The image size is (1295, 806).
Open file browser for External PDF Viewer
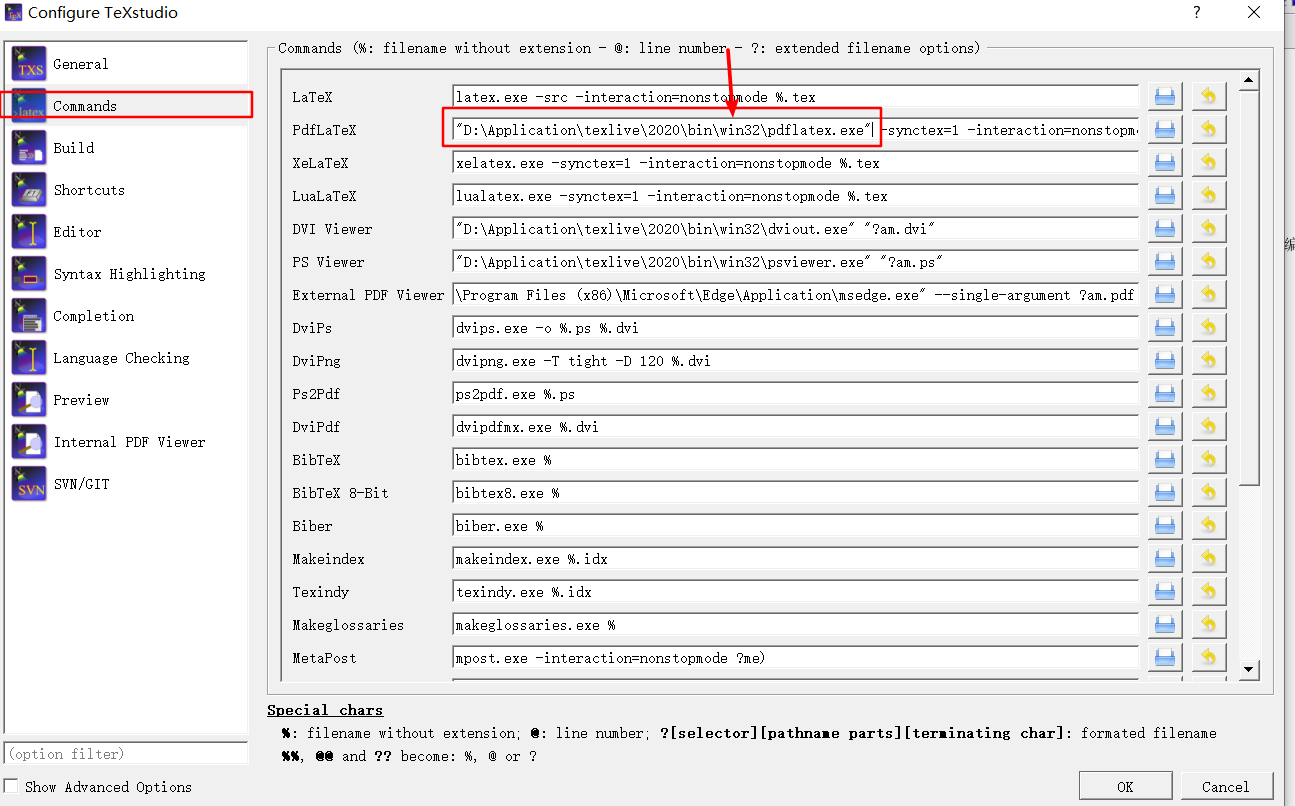tap(1164, 294)
